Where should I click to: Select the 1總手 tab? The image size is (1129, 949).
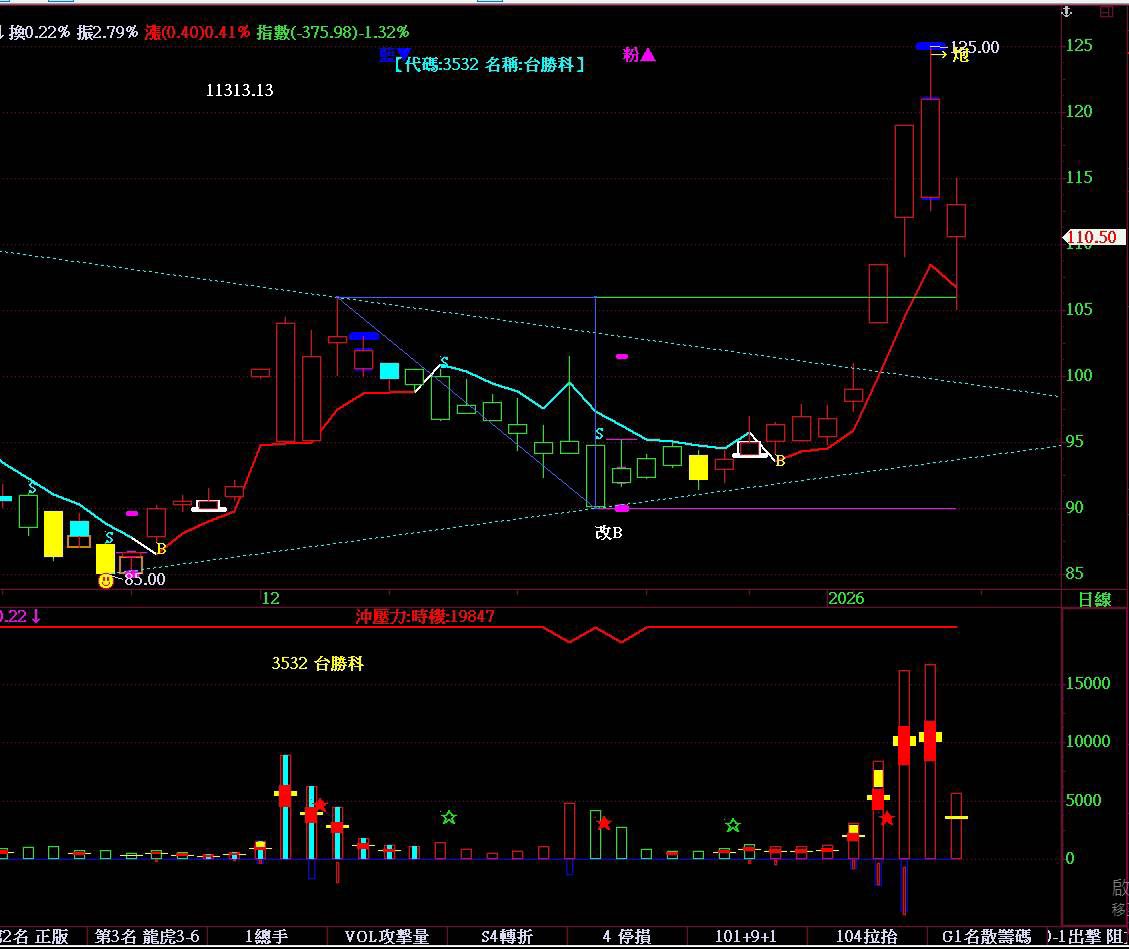coord(266,936)
